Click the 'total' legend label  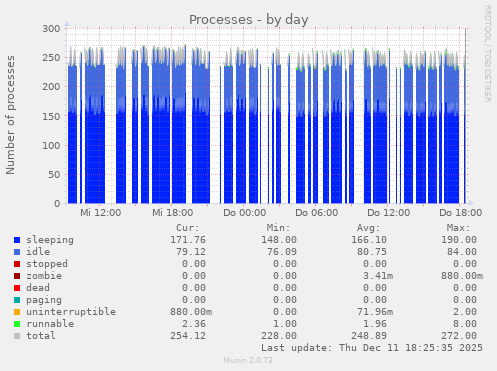(x=41, y=336)
